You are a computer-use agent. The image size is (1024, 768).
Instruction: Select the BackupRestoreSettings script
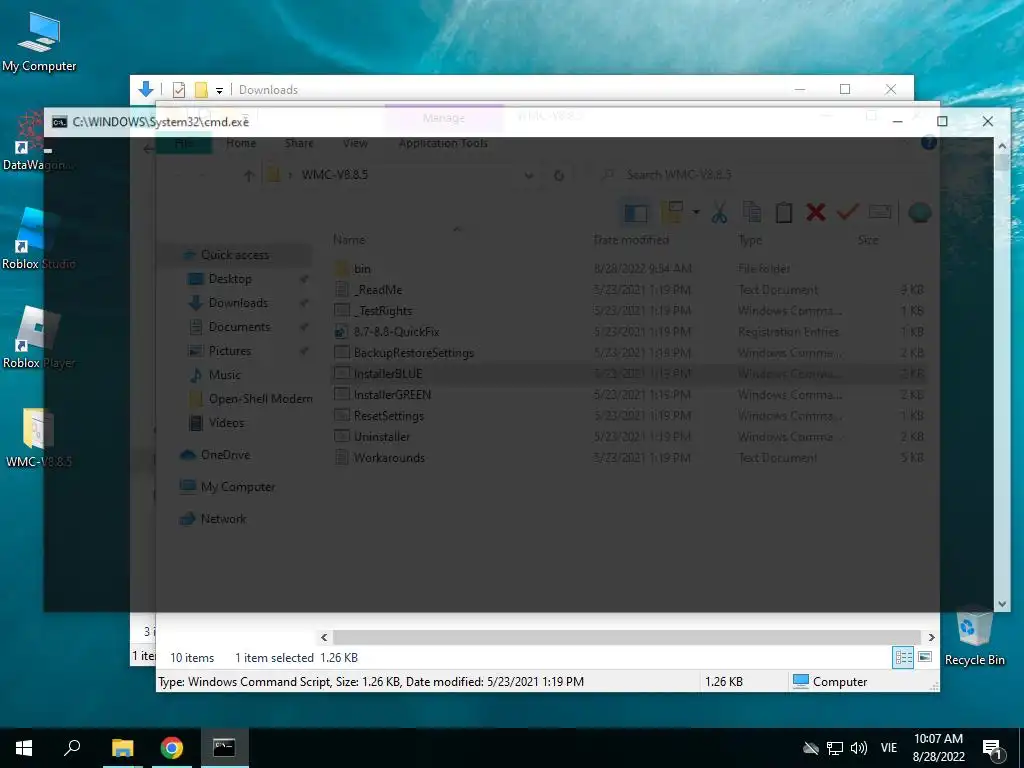coord(629,353)
